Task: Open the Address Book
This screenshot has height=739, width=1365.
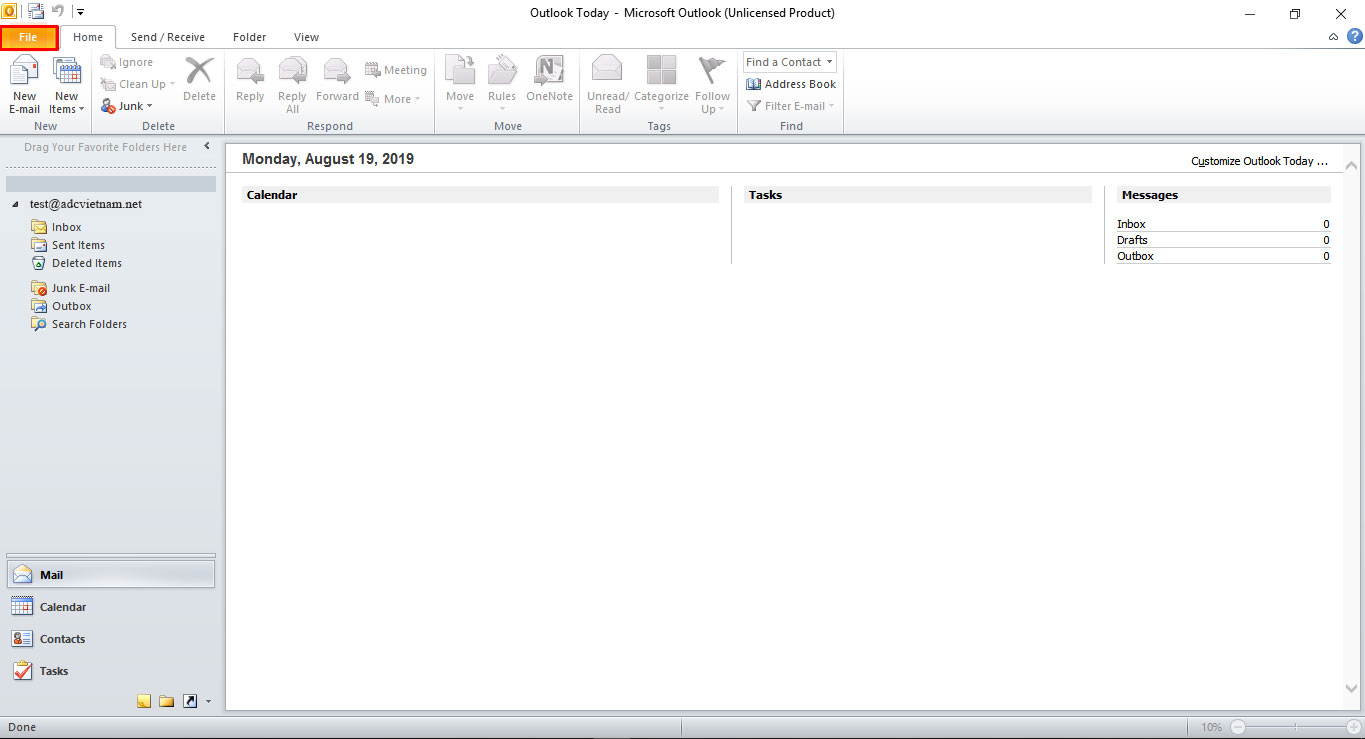Action: coord(791,84)
